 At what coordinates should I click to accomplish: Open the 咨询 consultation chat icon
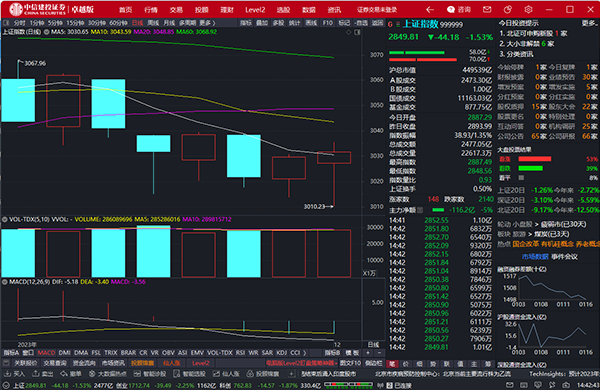point(451,10)
